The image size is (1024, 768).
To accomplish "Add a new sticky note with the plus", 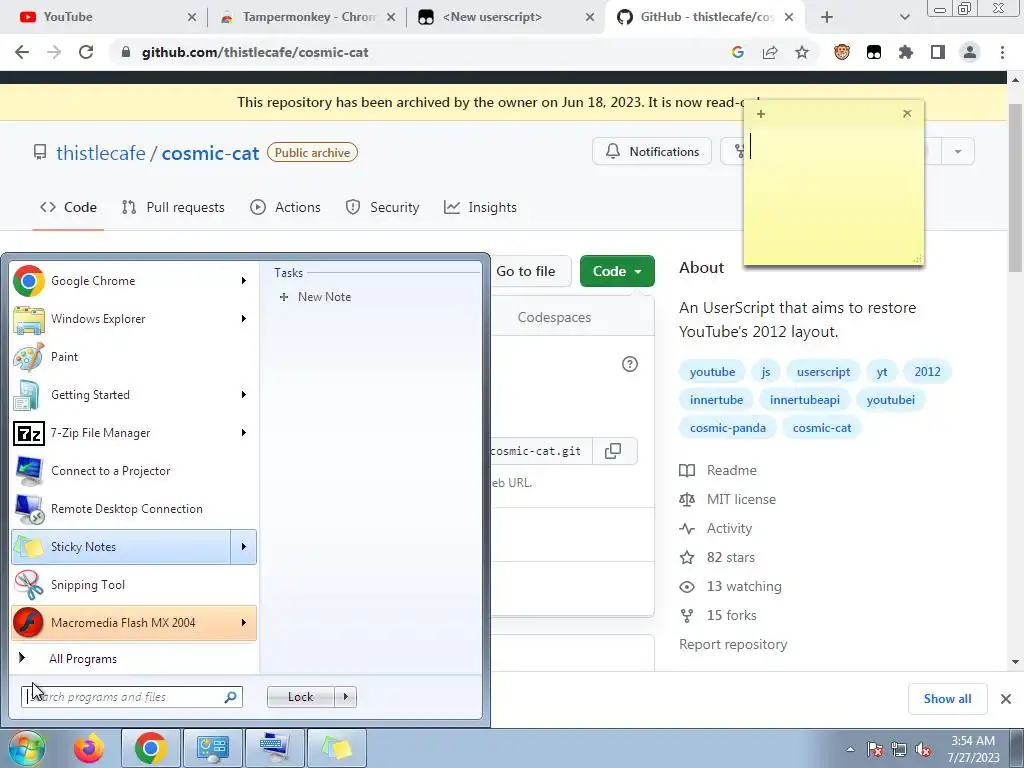I will click(x=761, y=114).
